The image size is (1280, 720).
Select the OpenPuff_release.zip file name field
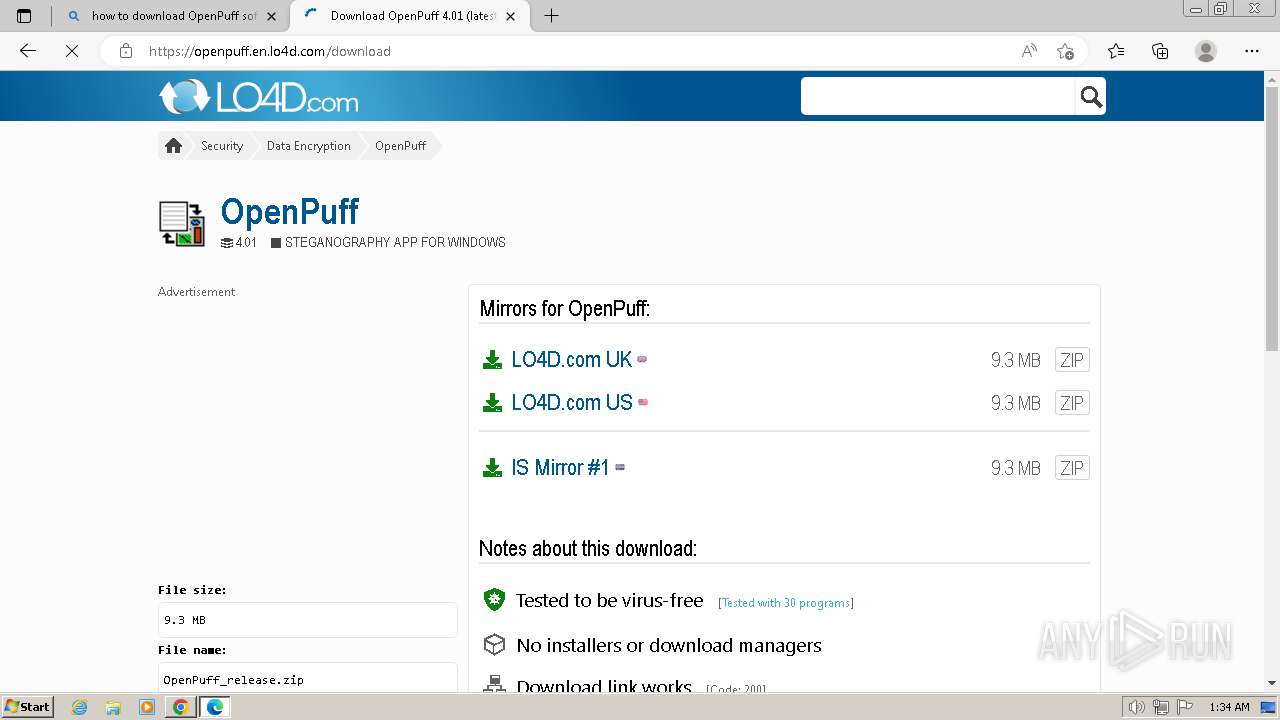click(308, 679)
